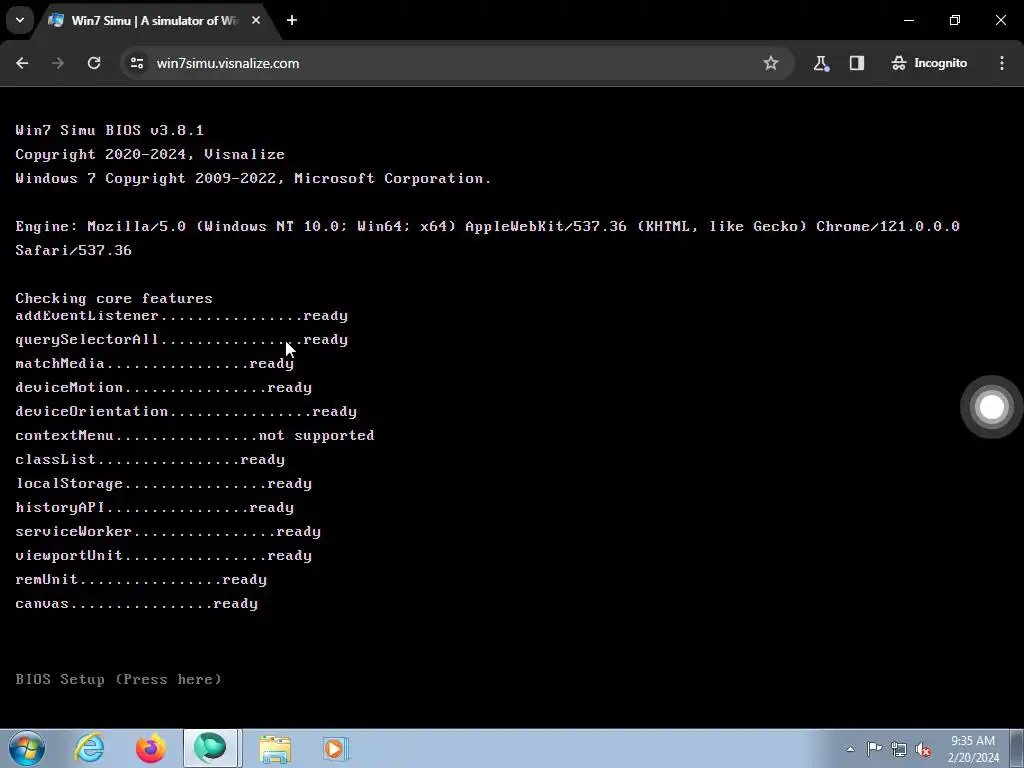Click the 'deviceOrientation' ready line
Image resolution: width=1024 pixels, height=768 pixels.
point(186,411)
